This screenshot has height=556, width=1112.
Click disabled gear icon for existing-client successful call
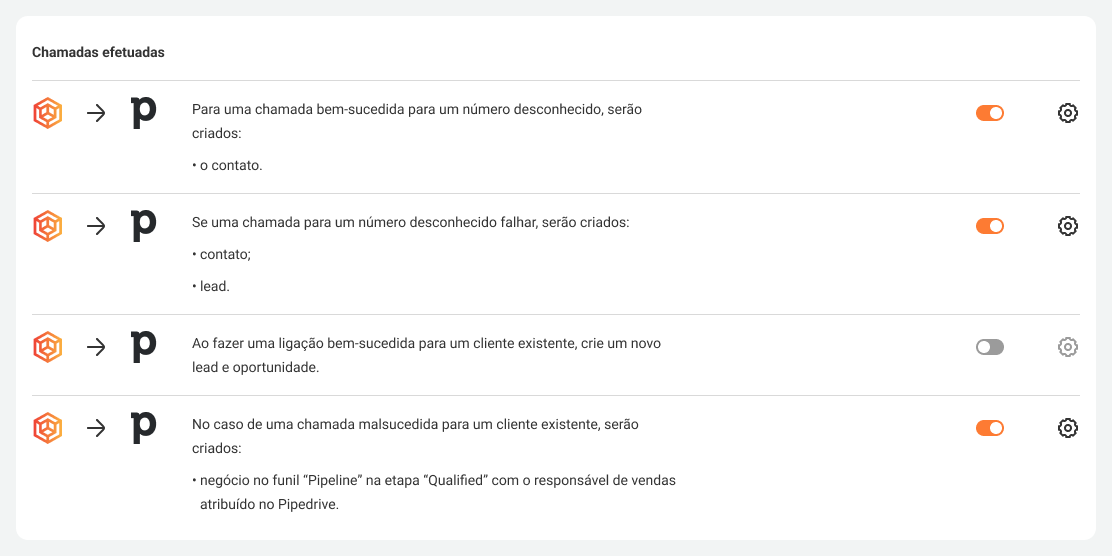(1067, 347)
